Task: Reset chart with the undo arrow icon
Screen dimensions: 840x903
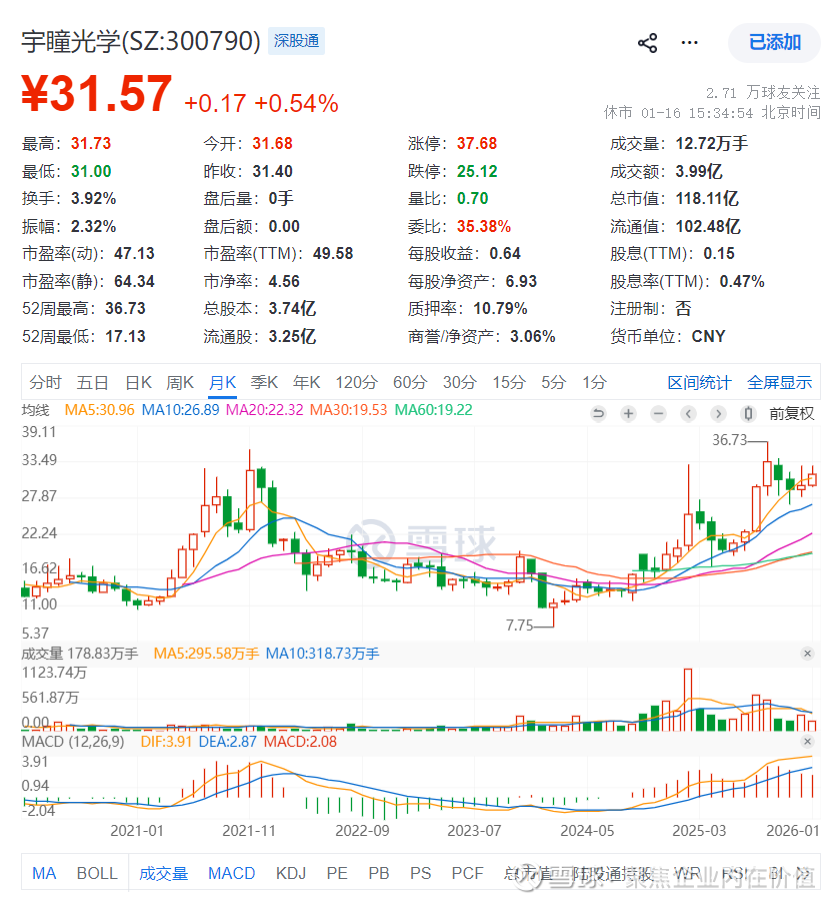Action: coord(599,413)
